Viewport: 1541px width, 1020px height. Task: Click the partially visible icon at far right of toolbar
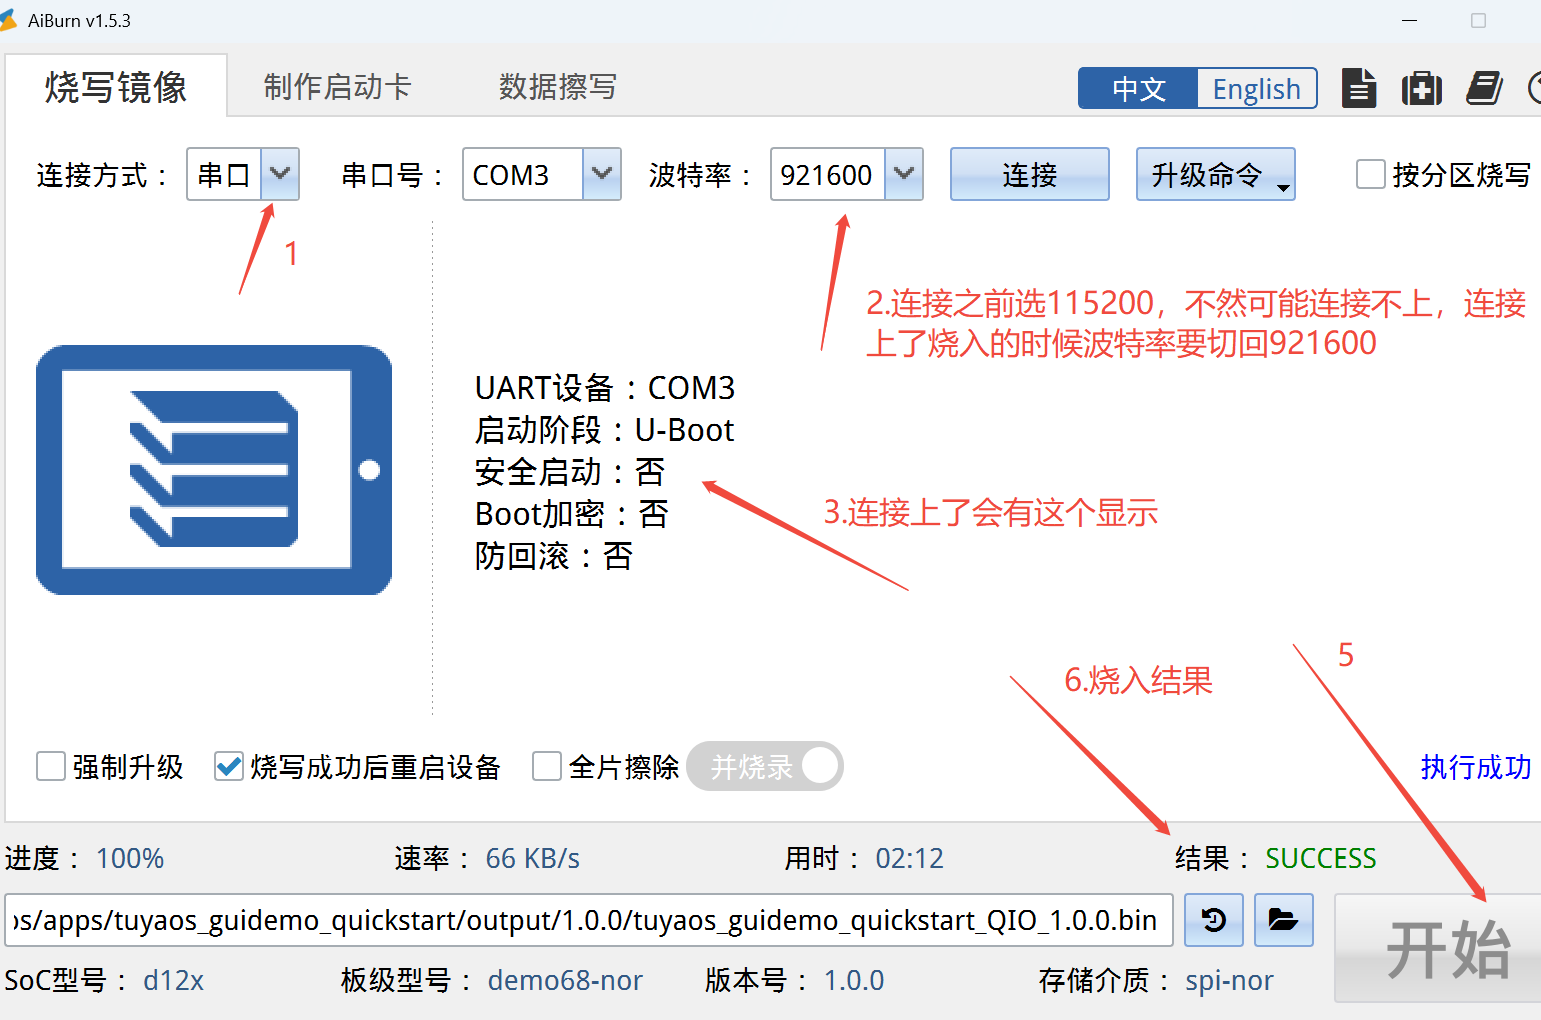pyautogui.click(x=1535, y=88)
